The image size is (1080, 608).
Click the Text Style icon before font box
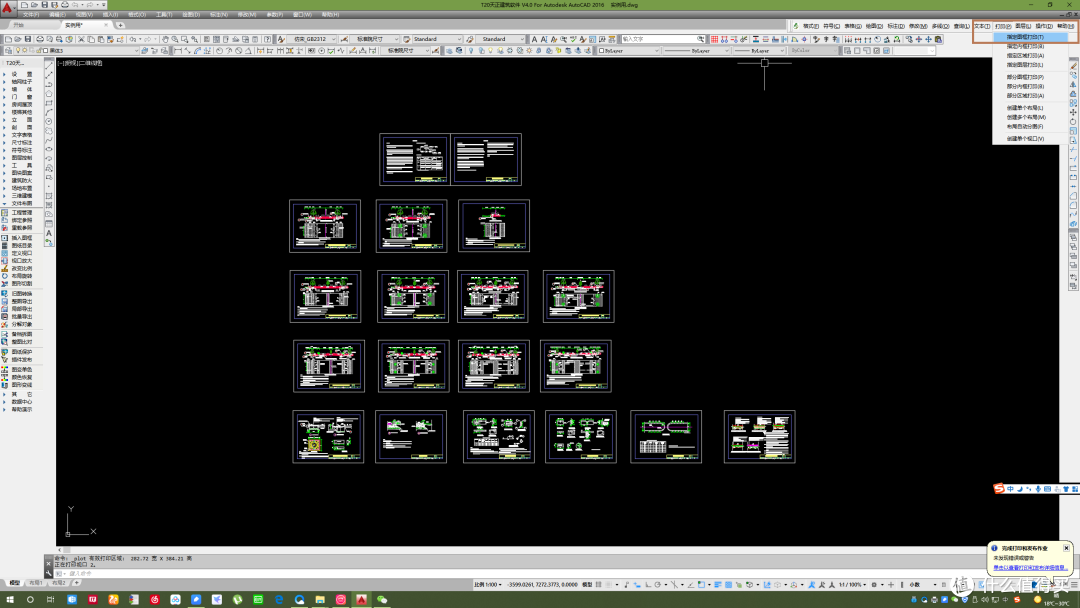click(281, 39)
